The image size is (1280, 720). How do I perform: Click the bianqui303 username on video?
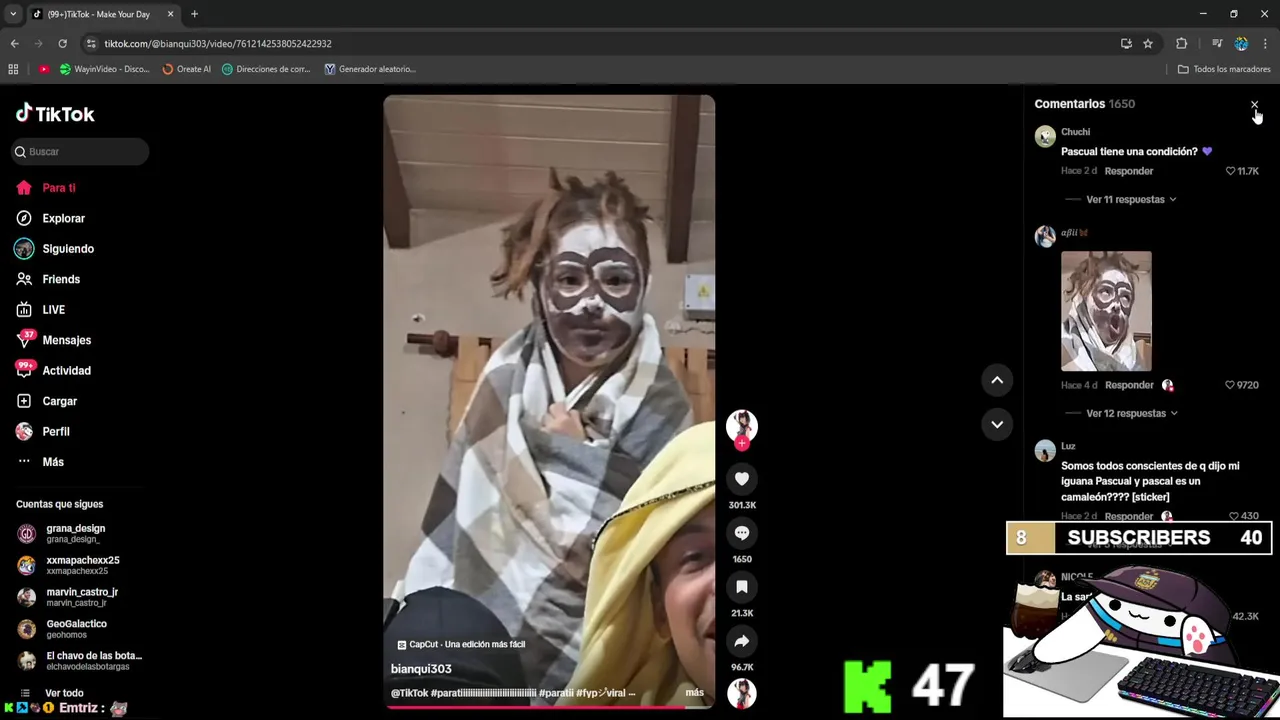(421, 669)
